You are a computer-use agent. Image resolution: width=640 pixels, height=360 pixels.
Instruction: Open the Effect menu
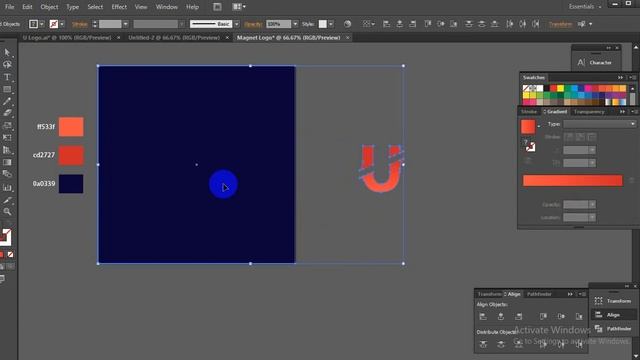point(119,7)
